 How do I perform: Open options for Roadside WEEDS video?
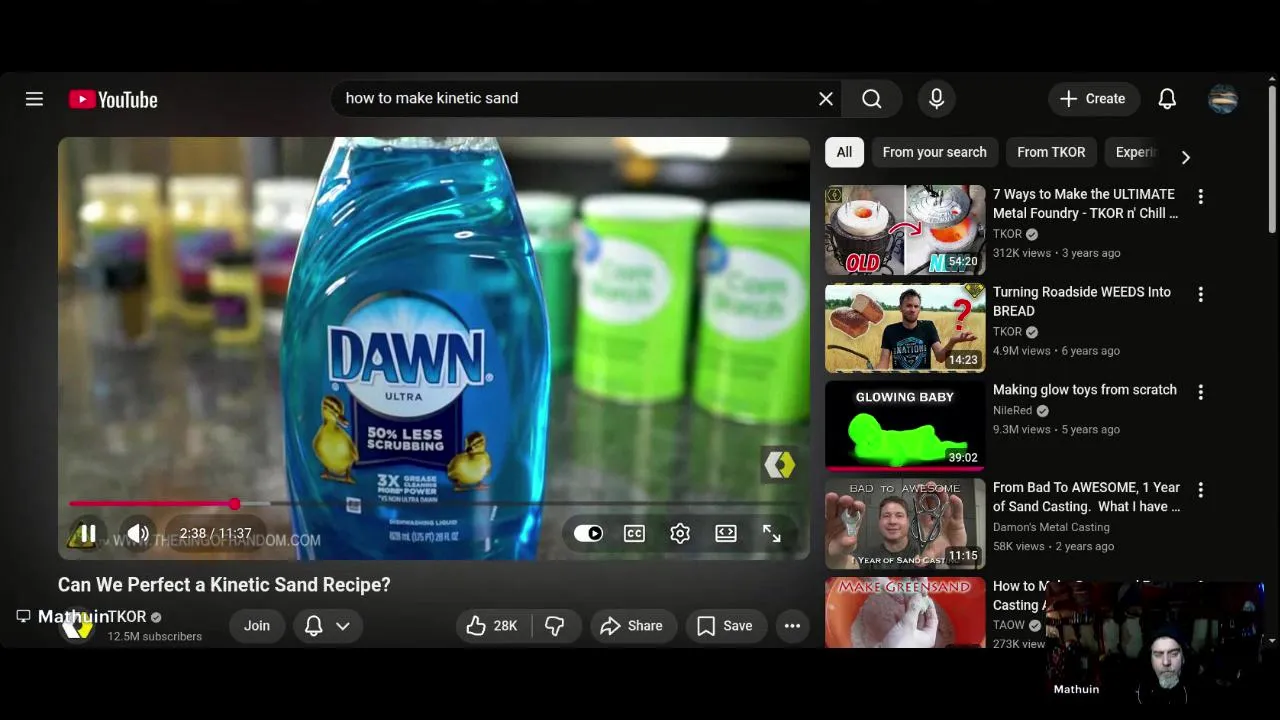[1200, 294]
